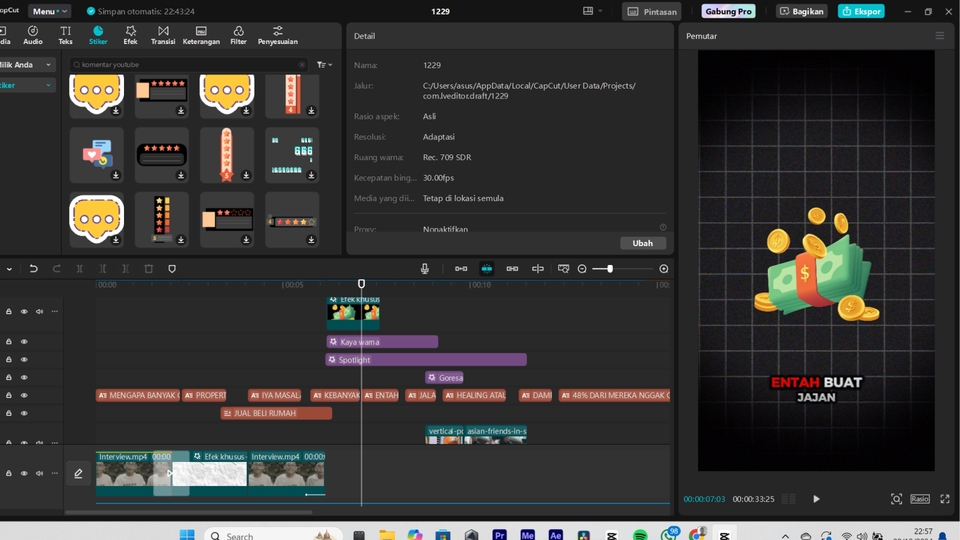Viewport: 960px width, 540px height.
Task: Select the Filter tab
Action: point(238,35)
